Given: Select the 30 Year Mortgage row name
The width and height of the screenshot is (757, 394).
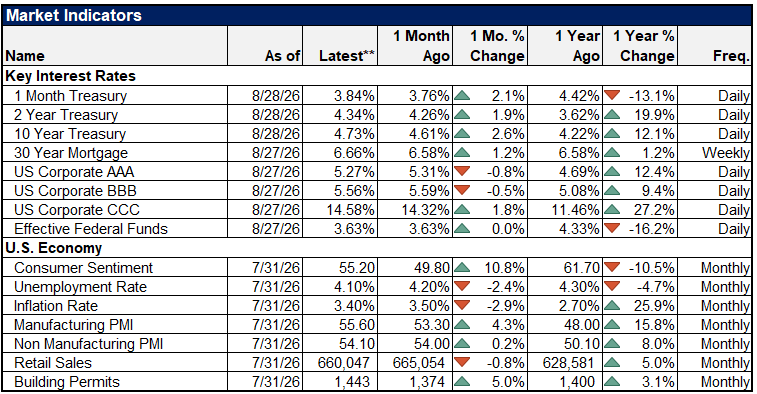Looking at the screenshot, I should tap(71, 153).
